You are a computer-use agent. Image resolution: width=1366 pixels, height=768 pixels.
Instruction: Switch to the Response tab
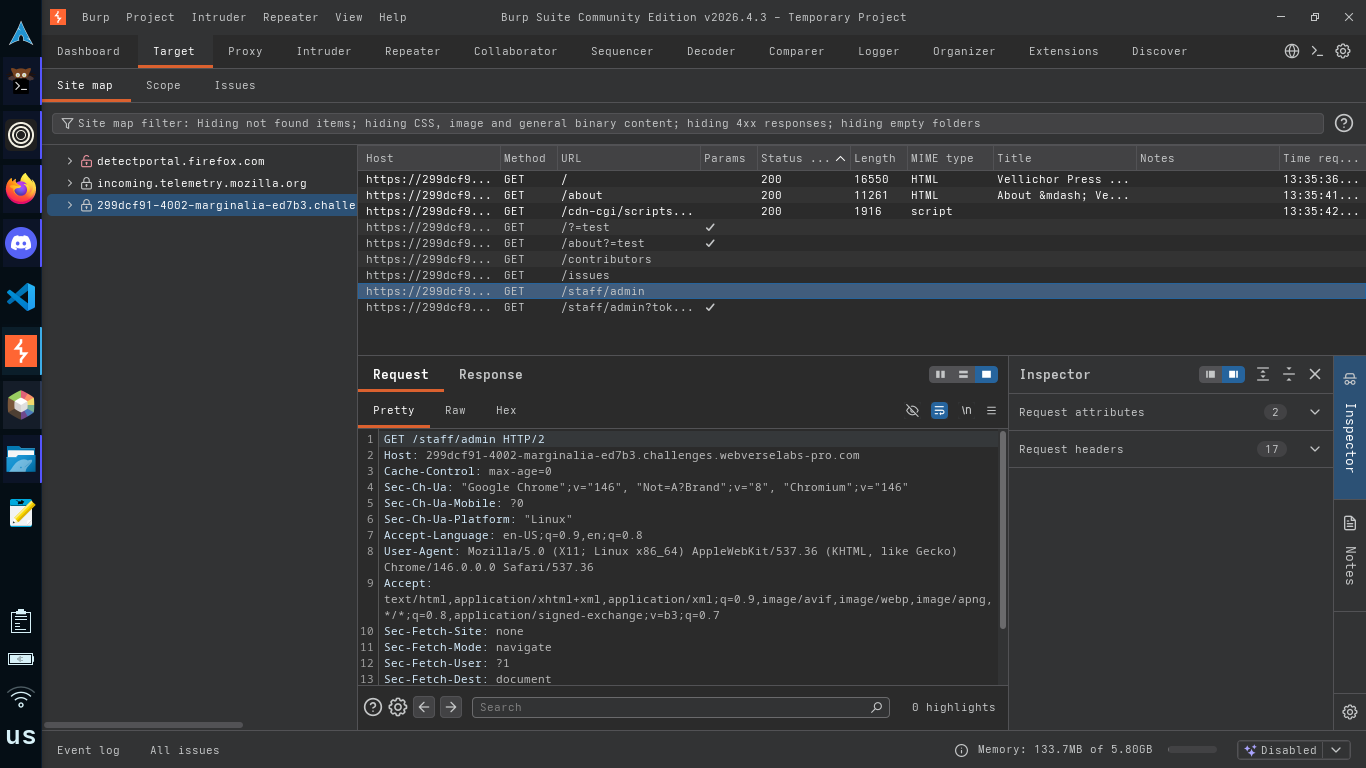click(x=491, y=375)
